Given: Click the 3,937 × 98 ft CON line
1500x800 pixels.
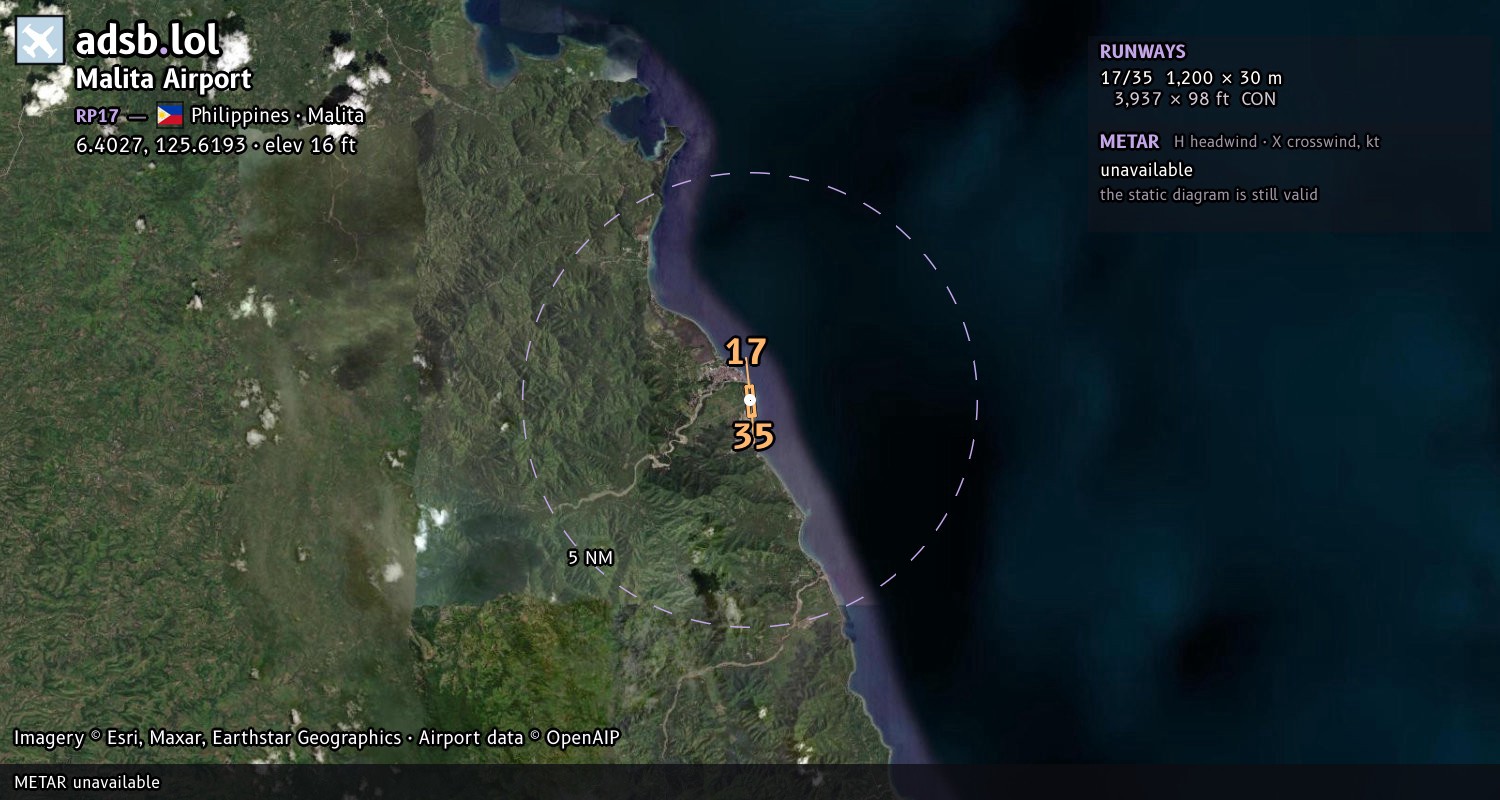Looking at the screenshot, I should pyautogui.click(x=1195, y=99).
